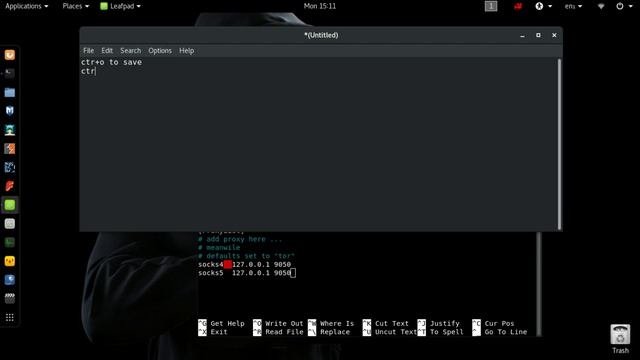Click the light gray icon below Leafpad
The image size is (640, 360).
click(x=10, y=224)
